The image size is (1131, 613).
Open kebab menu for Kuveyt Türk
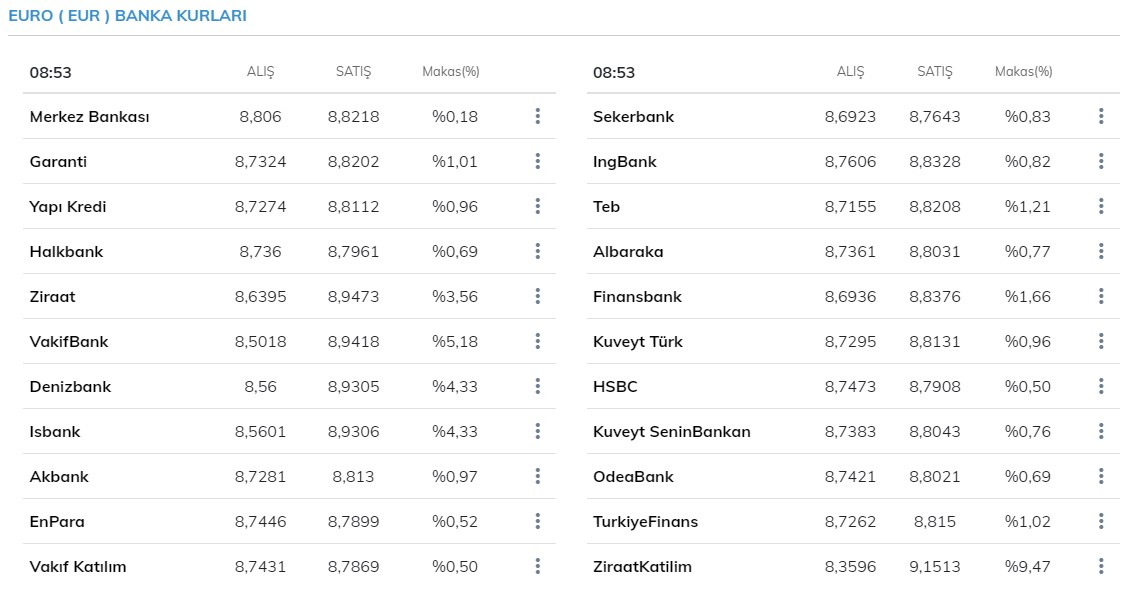(1101, 341)
